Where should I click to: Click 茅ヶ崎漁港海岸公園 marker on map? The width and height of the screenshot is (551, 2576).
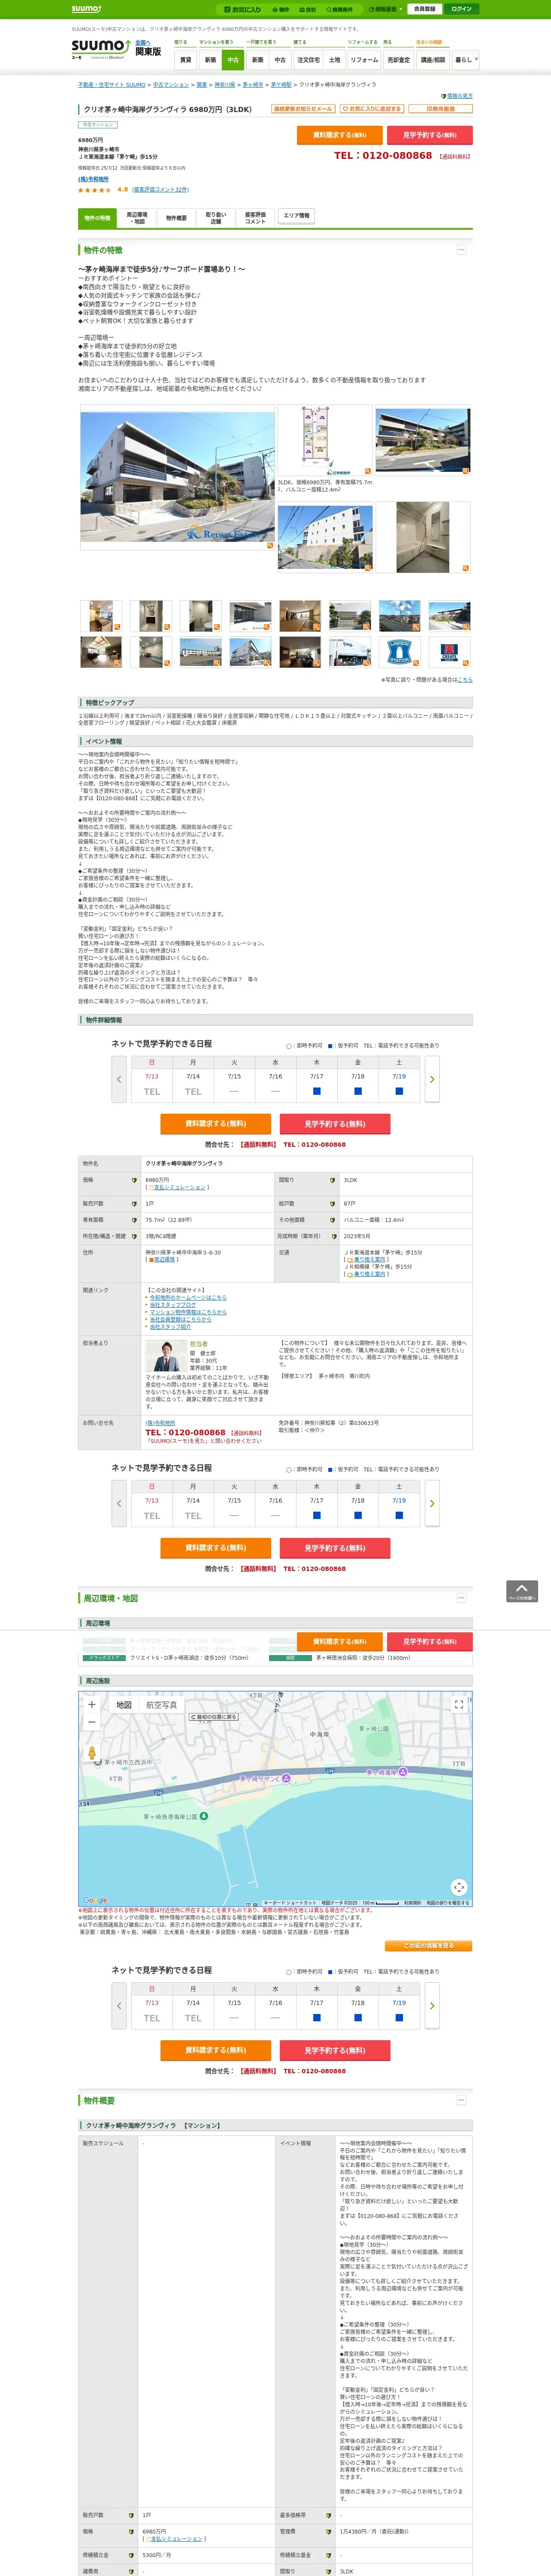click(203, 1816)
